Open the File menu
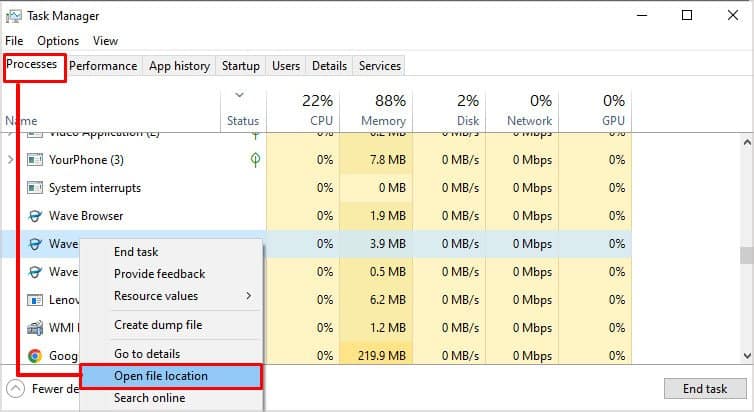The image size is (754, 412). click(14, 41)
